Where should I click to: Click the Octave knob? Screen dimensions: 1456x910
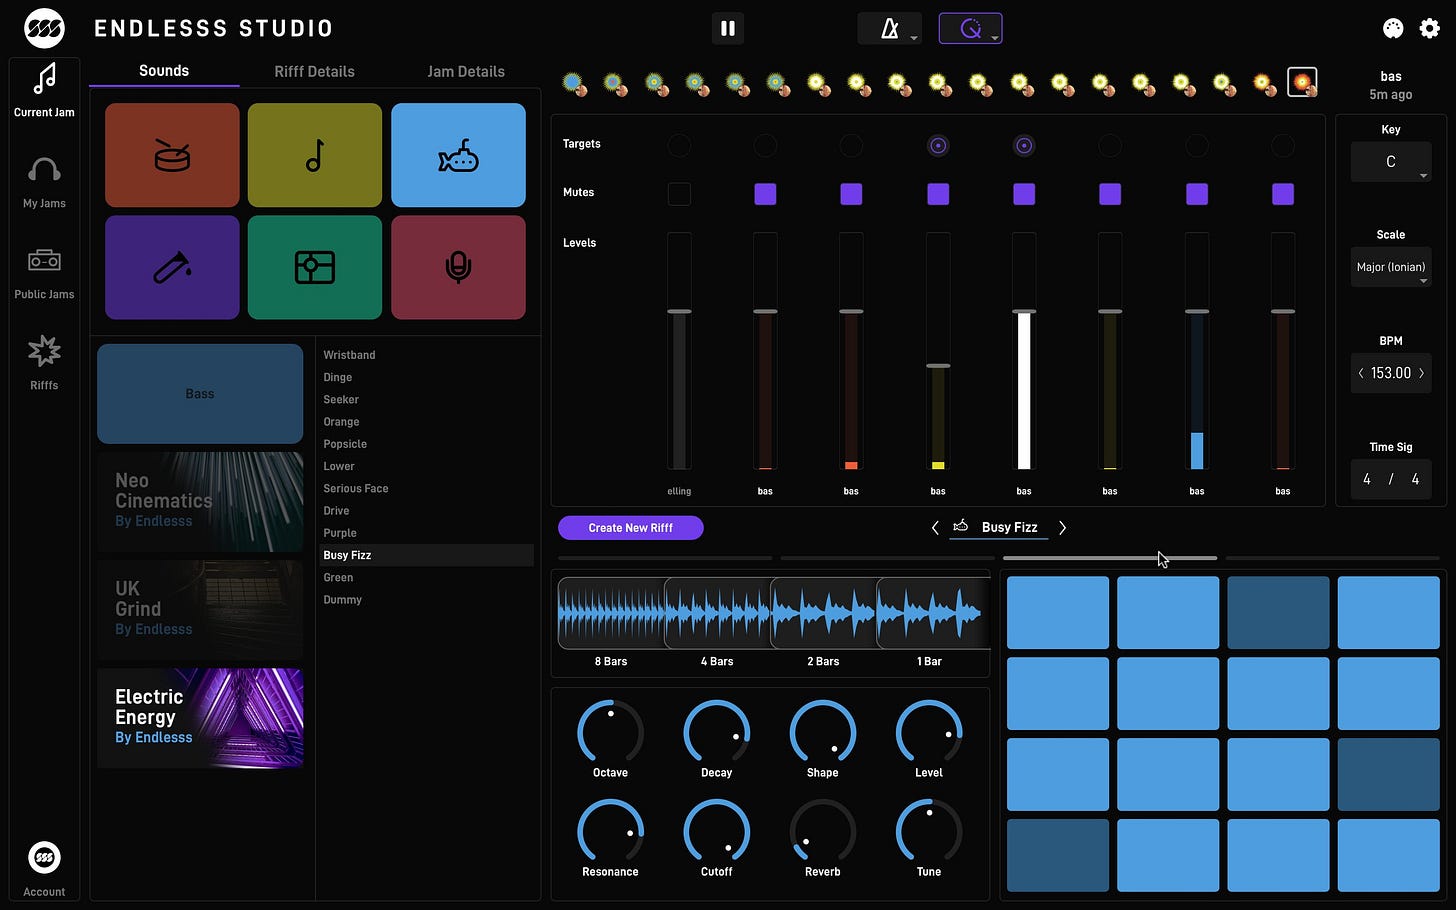(x=611, y=733)
